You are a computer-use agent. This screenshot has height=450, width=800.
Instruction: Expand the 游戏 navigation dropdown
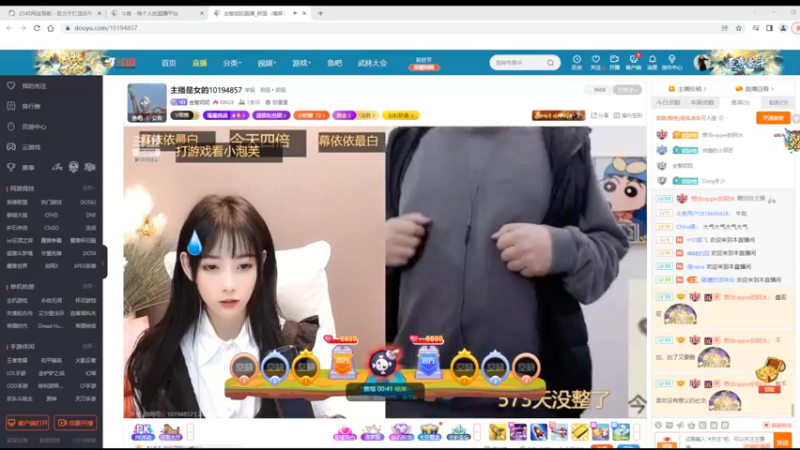301,63
